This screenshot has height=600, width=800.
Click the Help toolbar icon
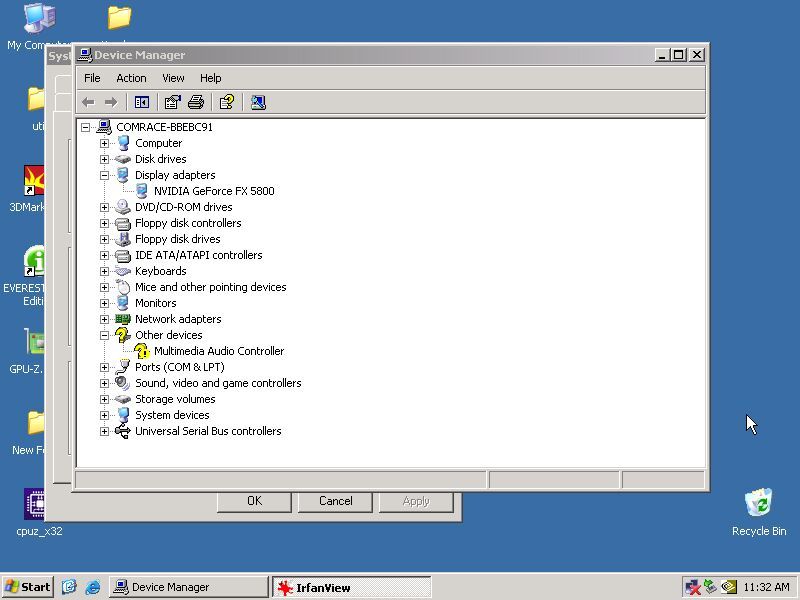227,103
